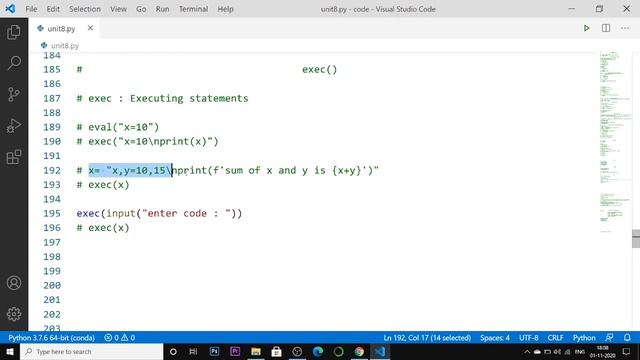Open Cortana circle on the taskbar
Screen dimensions: 640x360
(173, 351)
